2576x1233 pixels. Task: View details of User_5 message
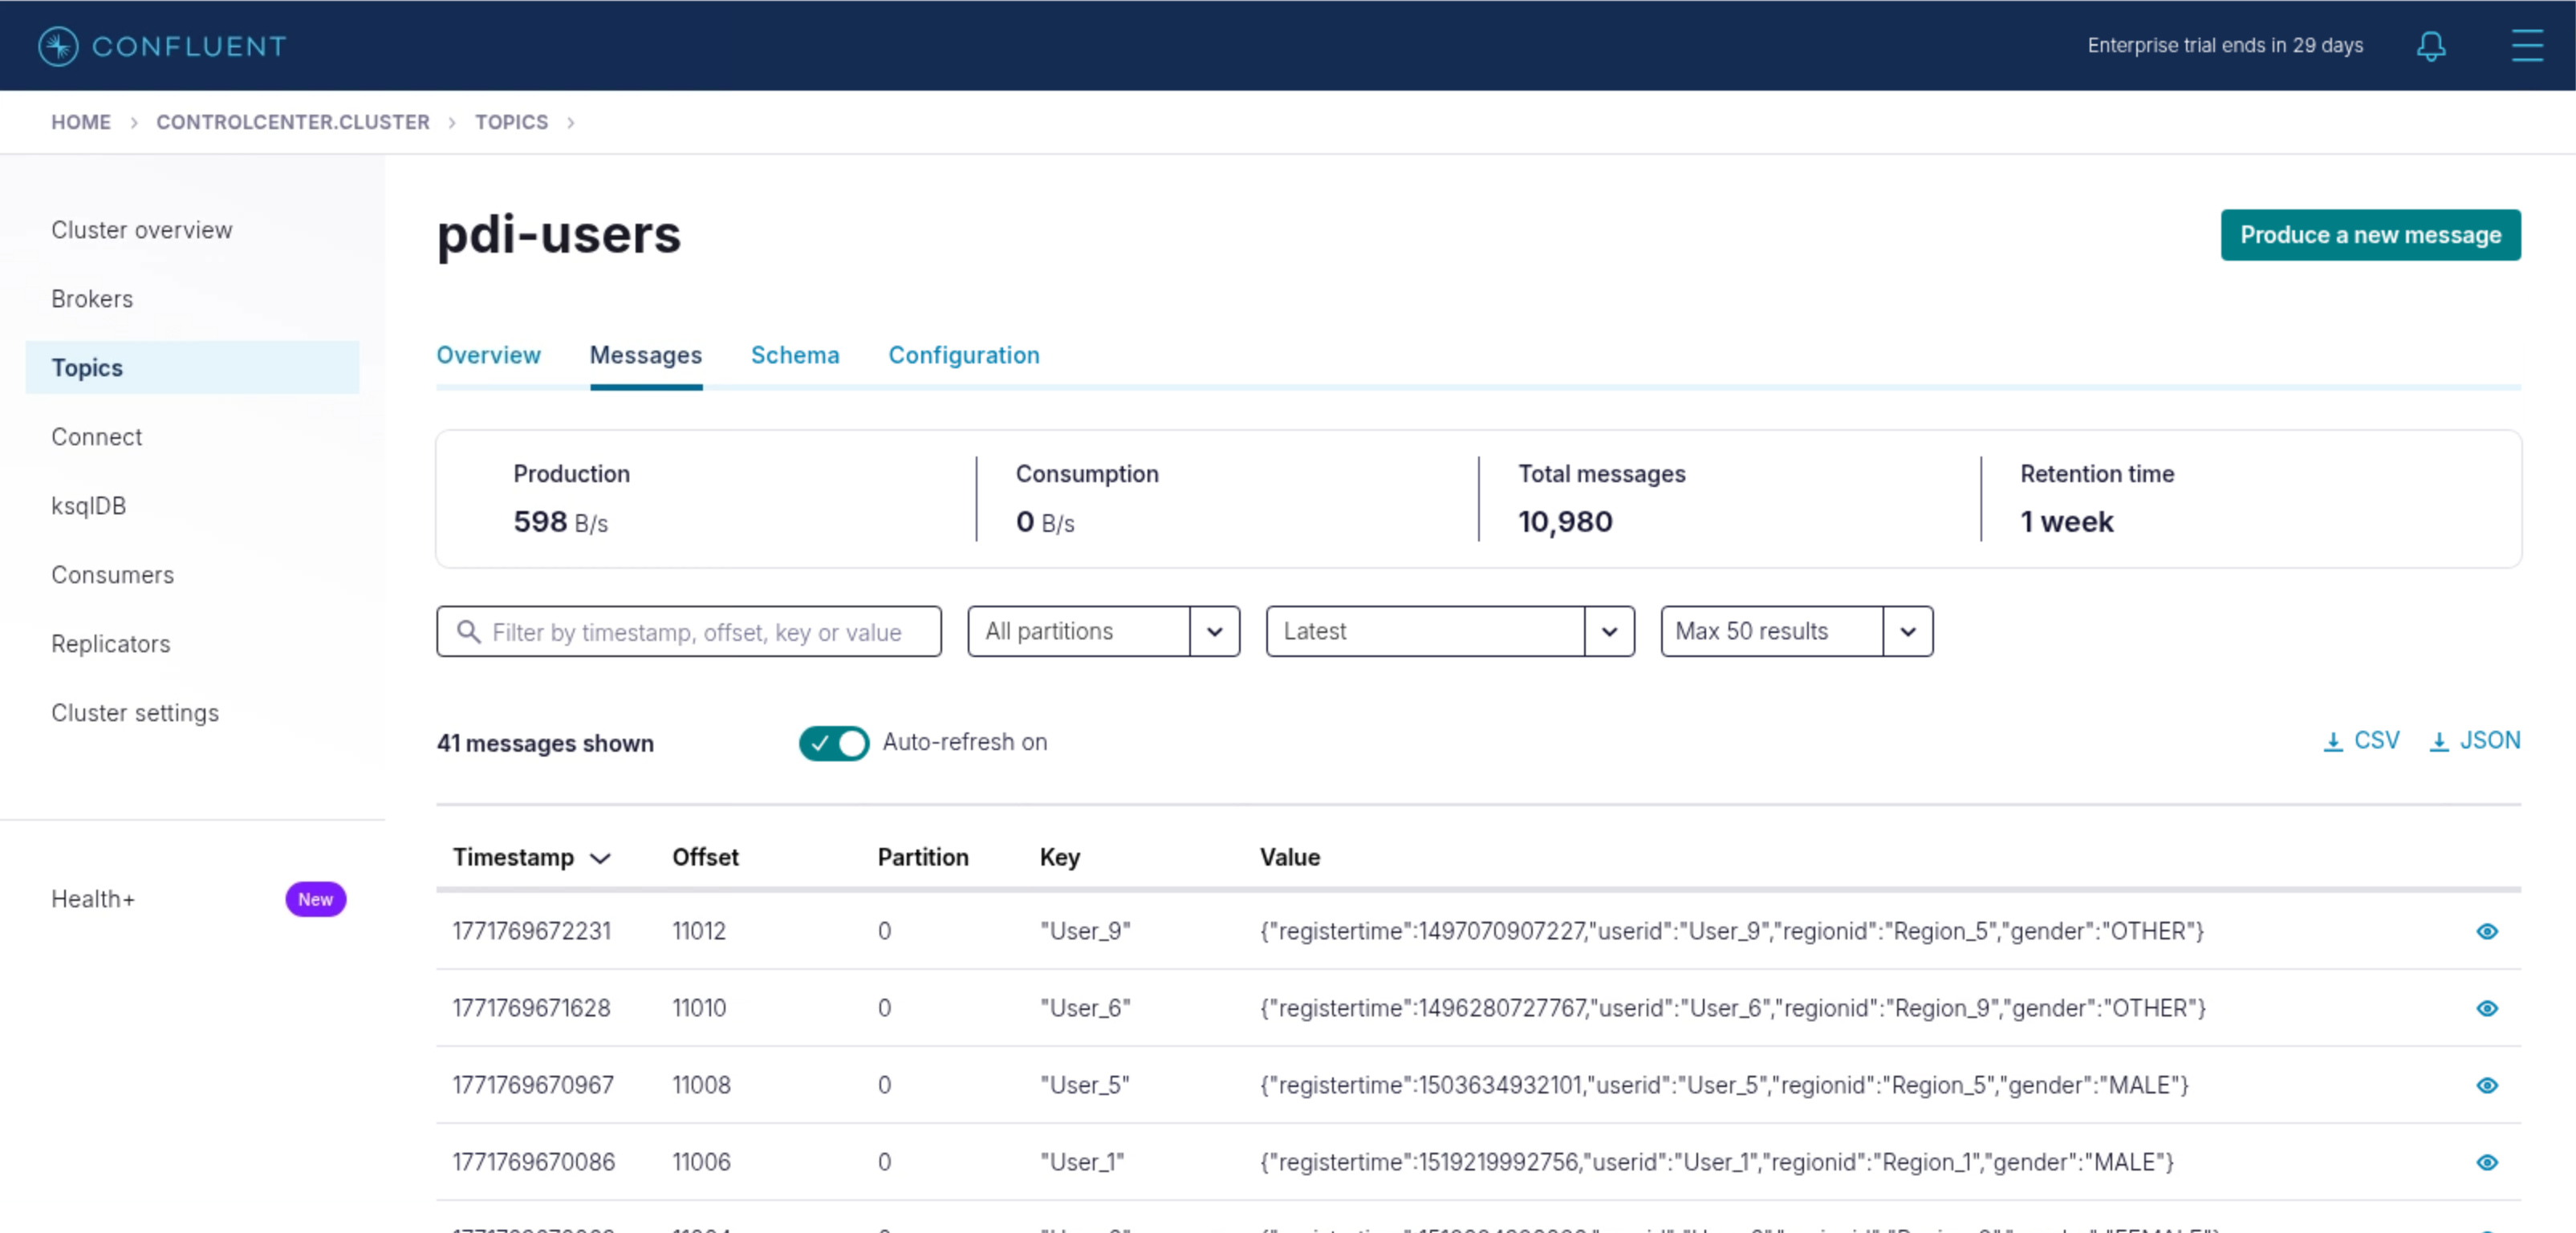pyautogui.click(x=2486, y=1085)
